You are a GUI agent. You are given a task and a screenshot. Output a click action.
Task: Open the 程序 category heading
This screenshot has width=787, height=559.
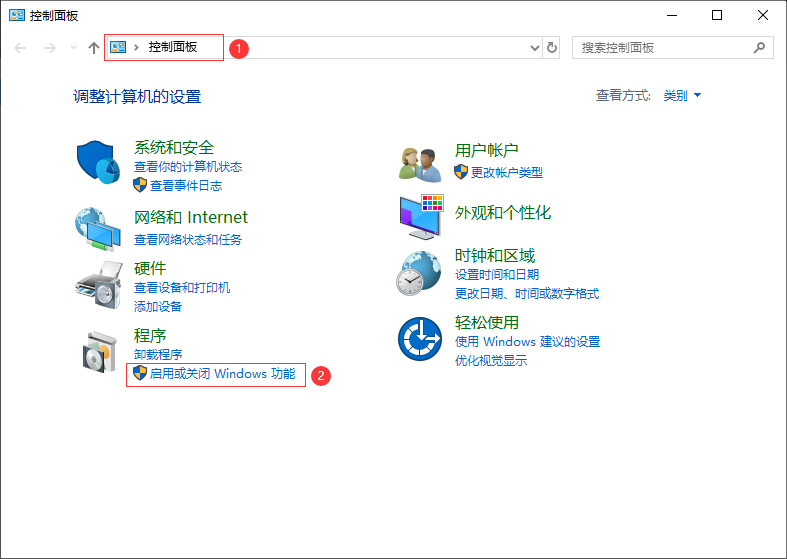(x=150, y=335)
